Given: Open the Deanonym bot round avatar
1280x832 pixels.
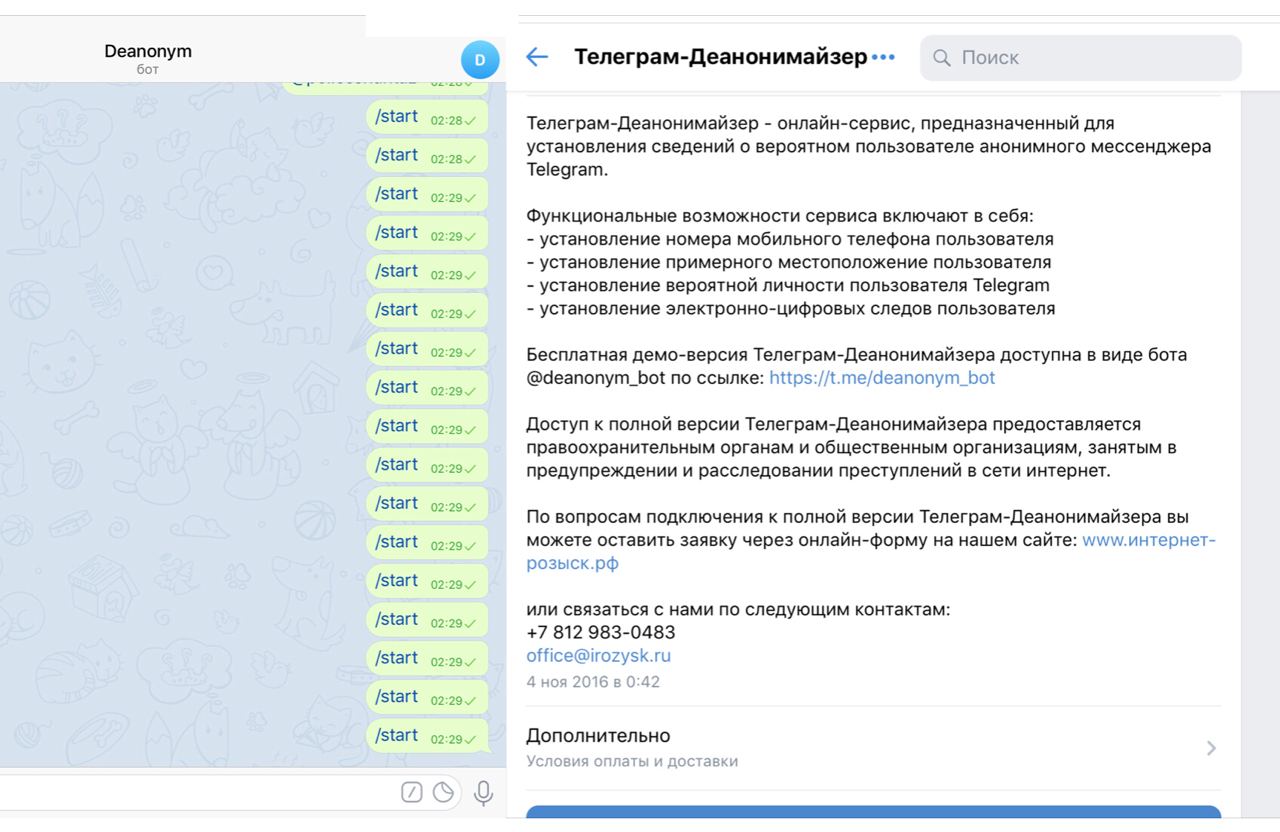Looking at the screenshot, I should click(x=480, y=60).
